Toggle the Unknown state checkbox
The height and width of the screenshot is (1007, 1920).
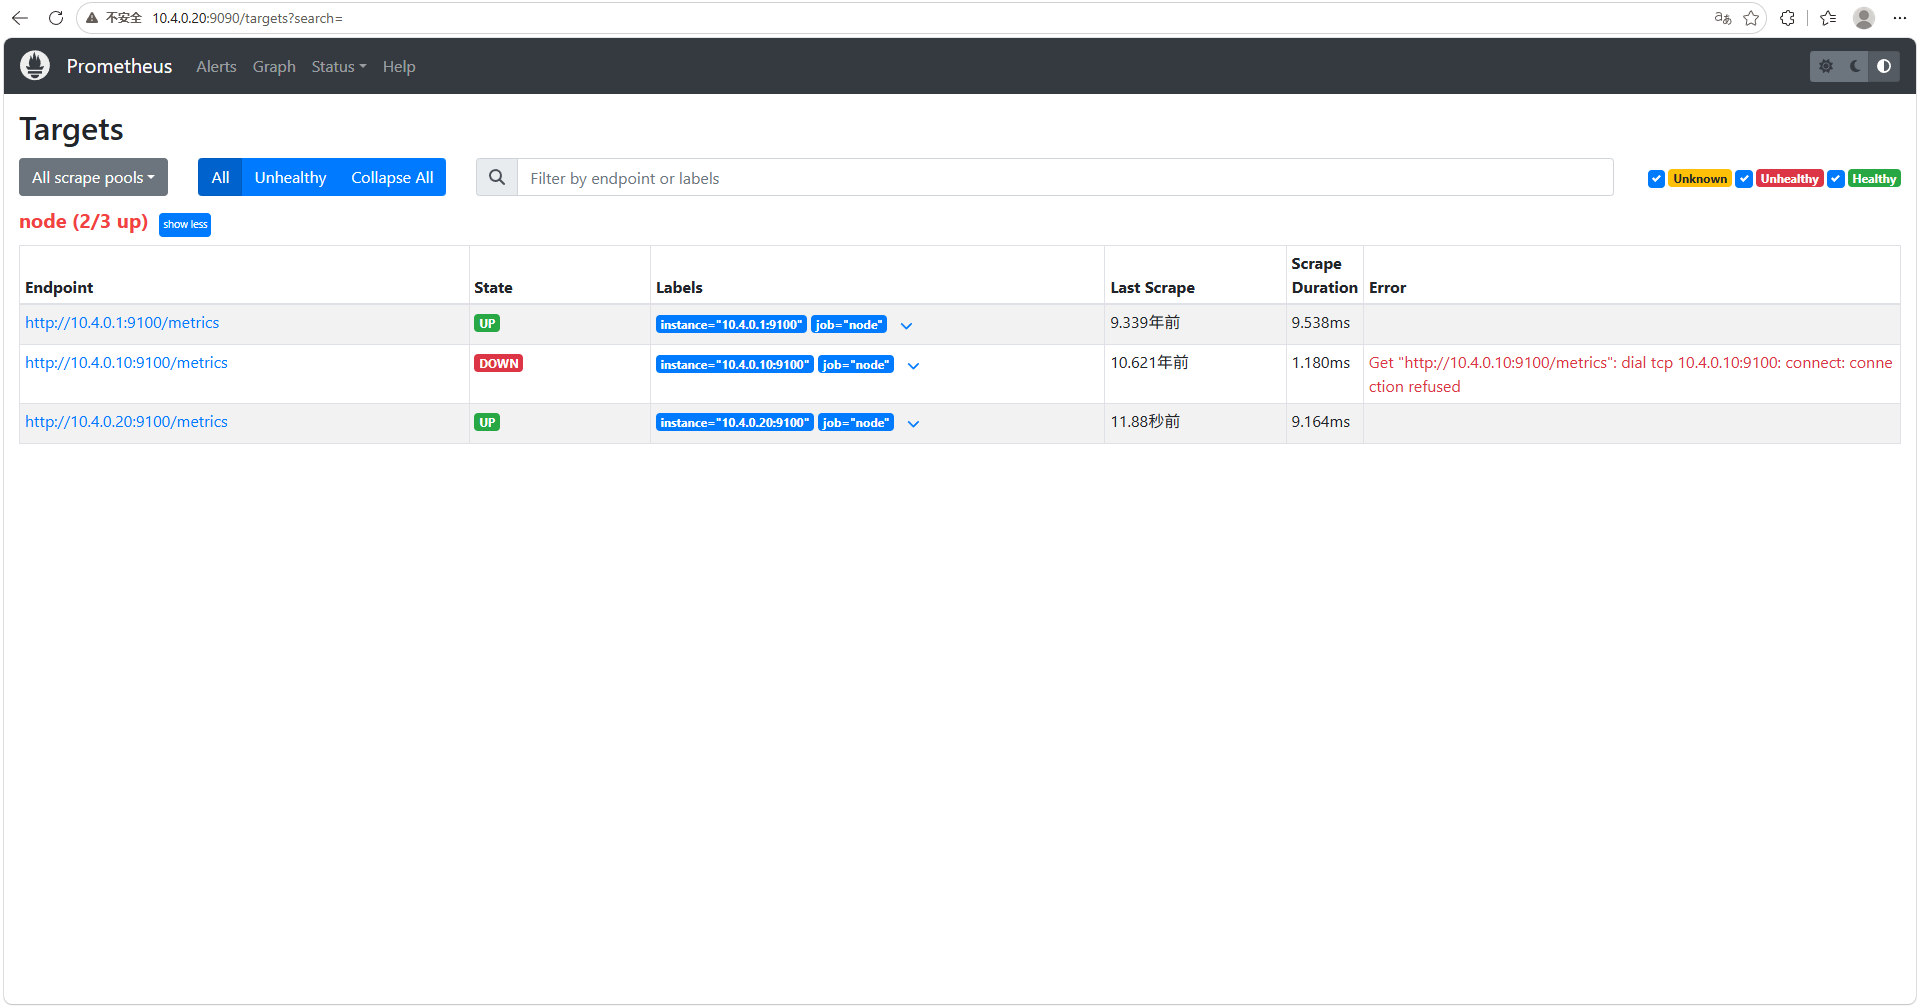[x=1656, y=179]
